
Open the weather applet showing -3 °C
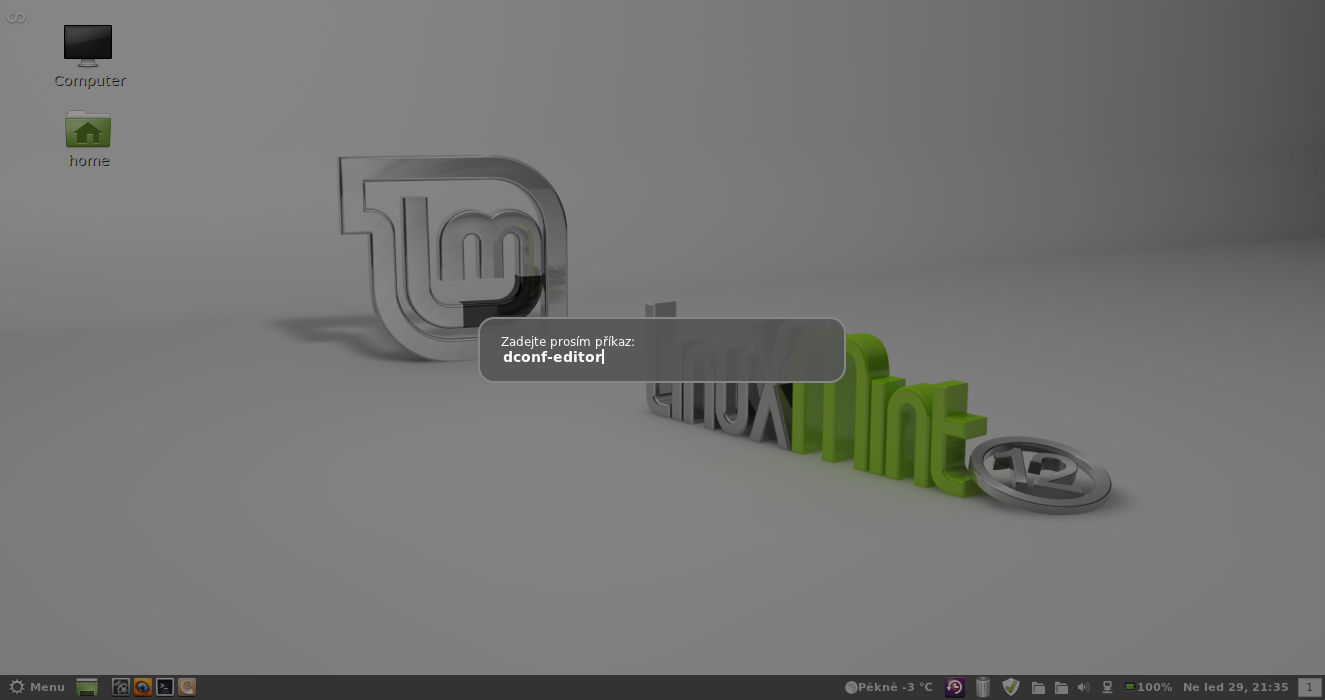coord(889,687)
